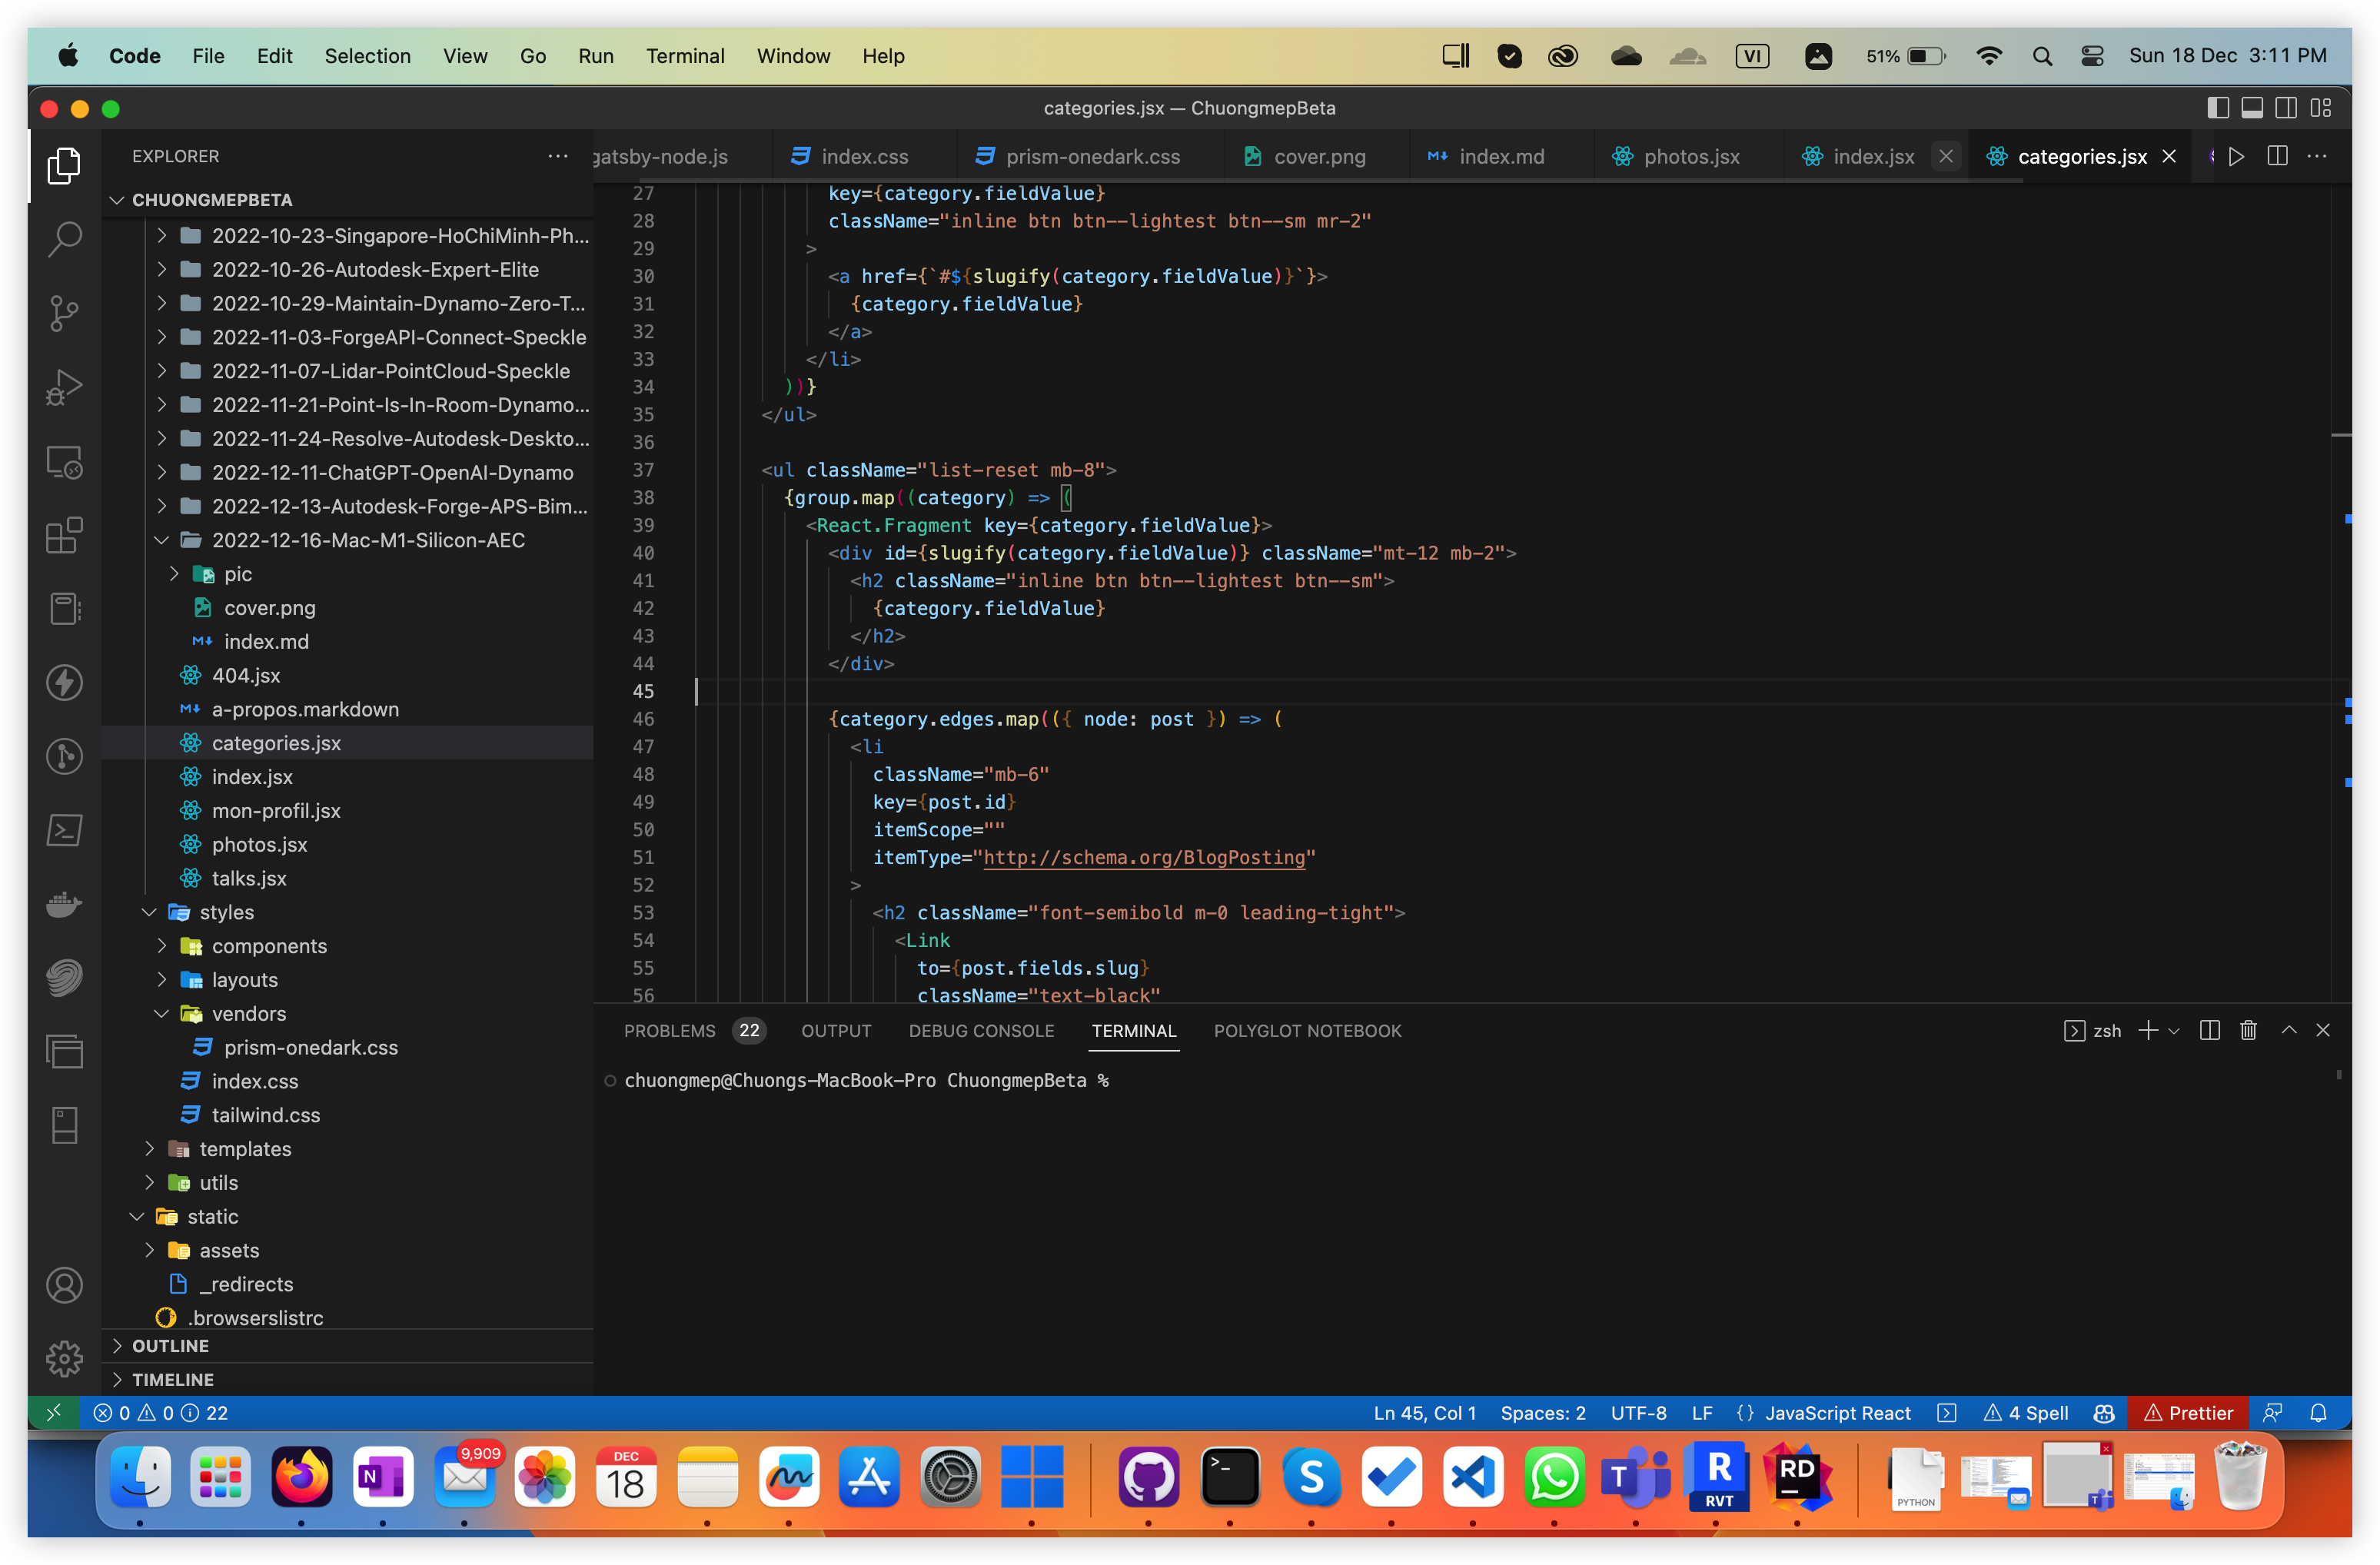Switch to the PROBLEMS panel tab

click(669, 1030)
